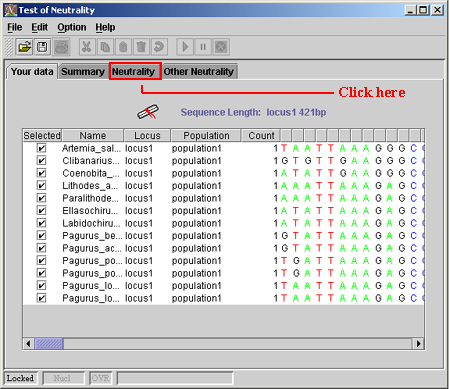Delete with the trash can icon

pos(141,47)
